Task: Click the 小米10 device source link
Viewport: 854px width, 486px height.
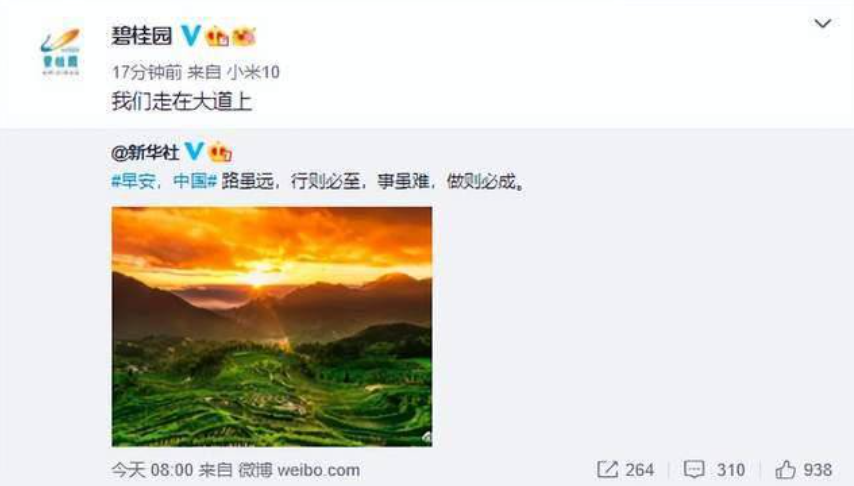Action: (253, 72)
